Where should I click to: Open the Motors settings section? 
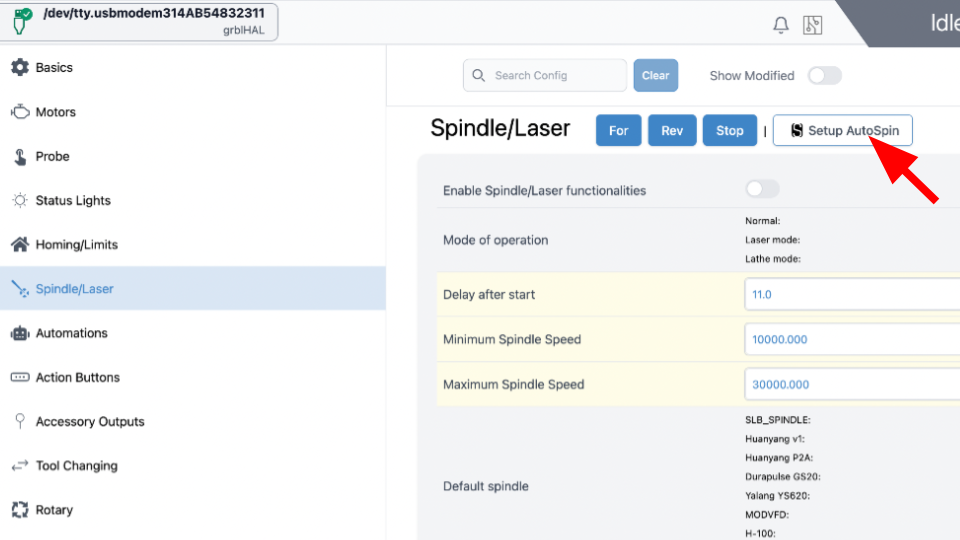[193, 112]
